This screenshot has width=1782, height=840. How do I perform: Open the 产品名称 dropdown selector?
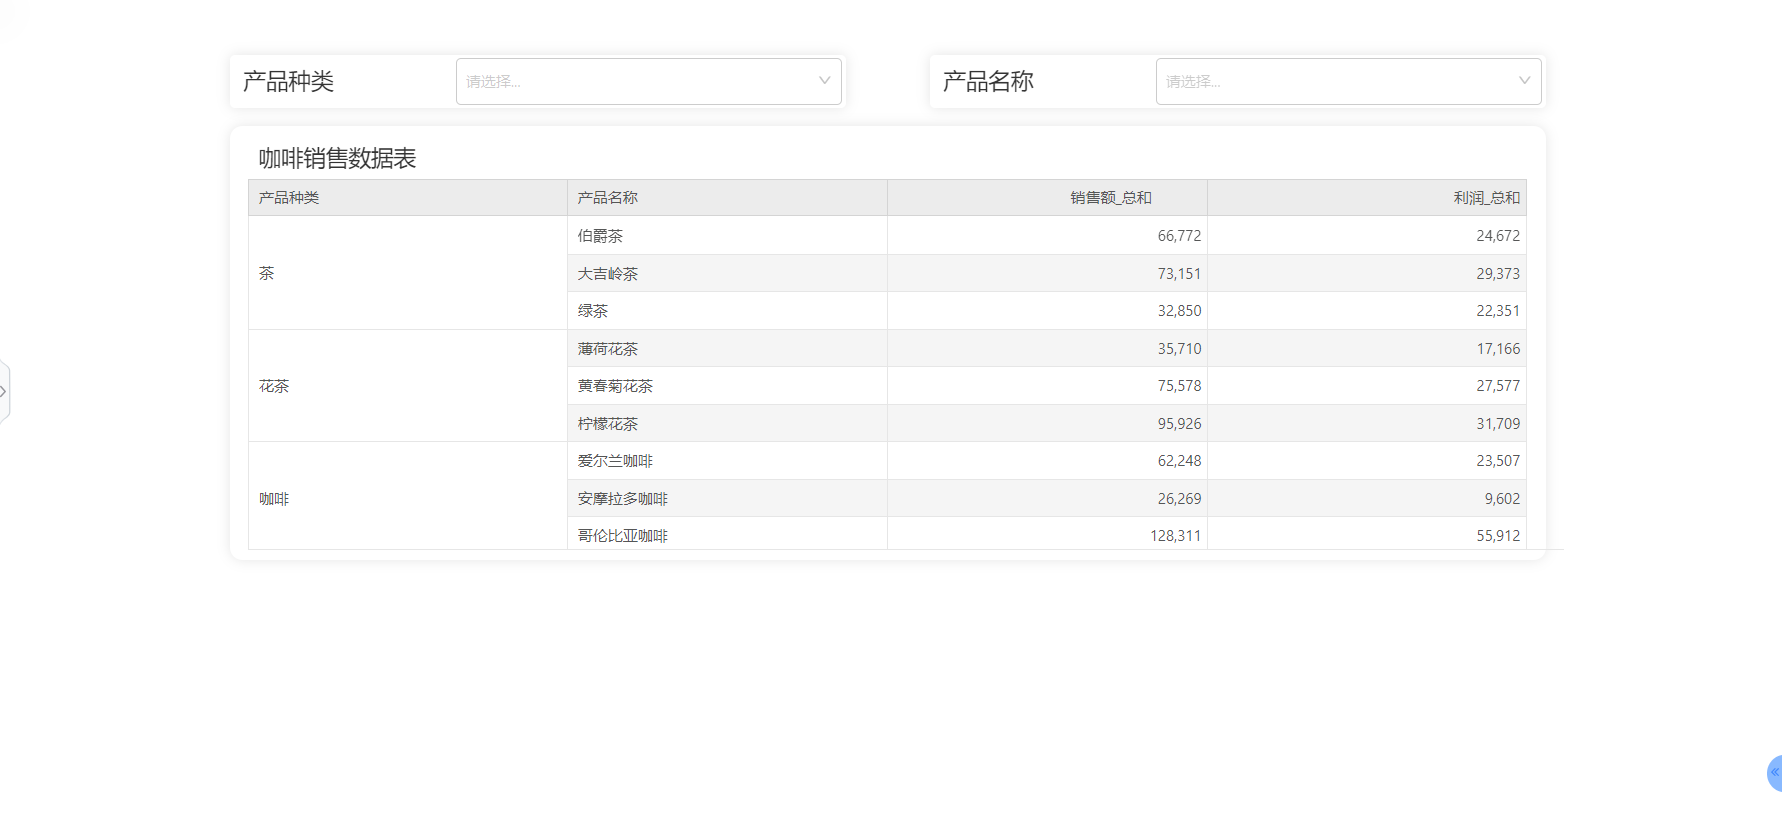(x=1348, y=81)
